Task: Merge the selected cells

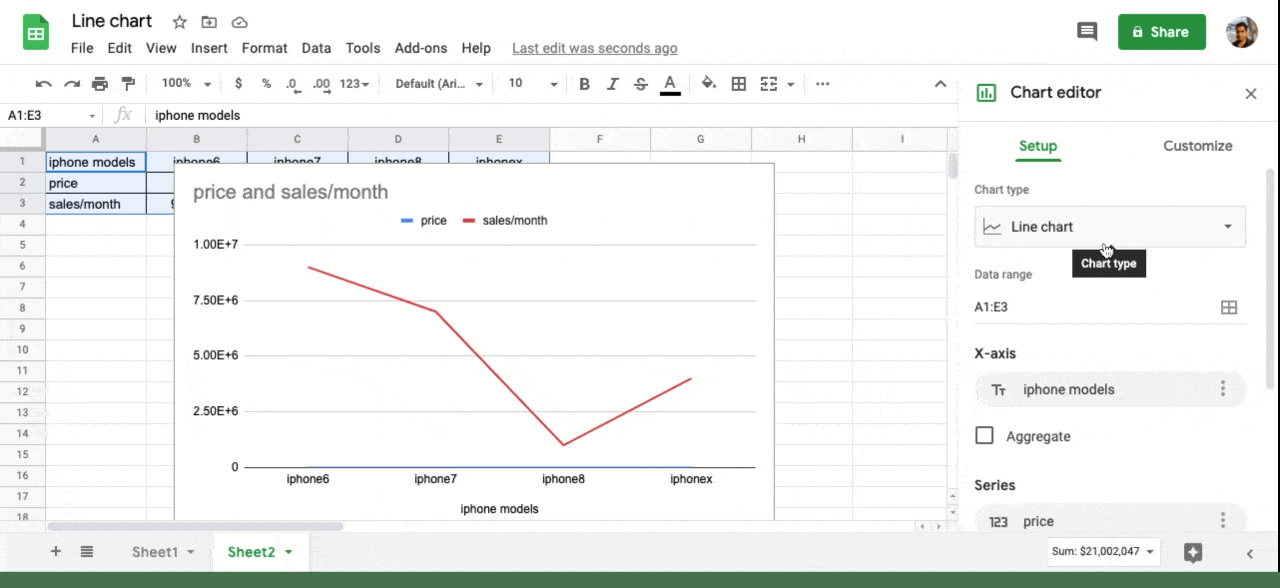Action: pyautogui.click(x=769, y=84)
